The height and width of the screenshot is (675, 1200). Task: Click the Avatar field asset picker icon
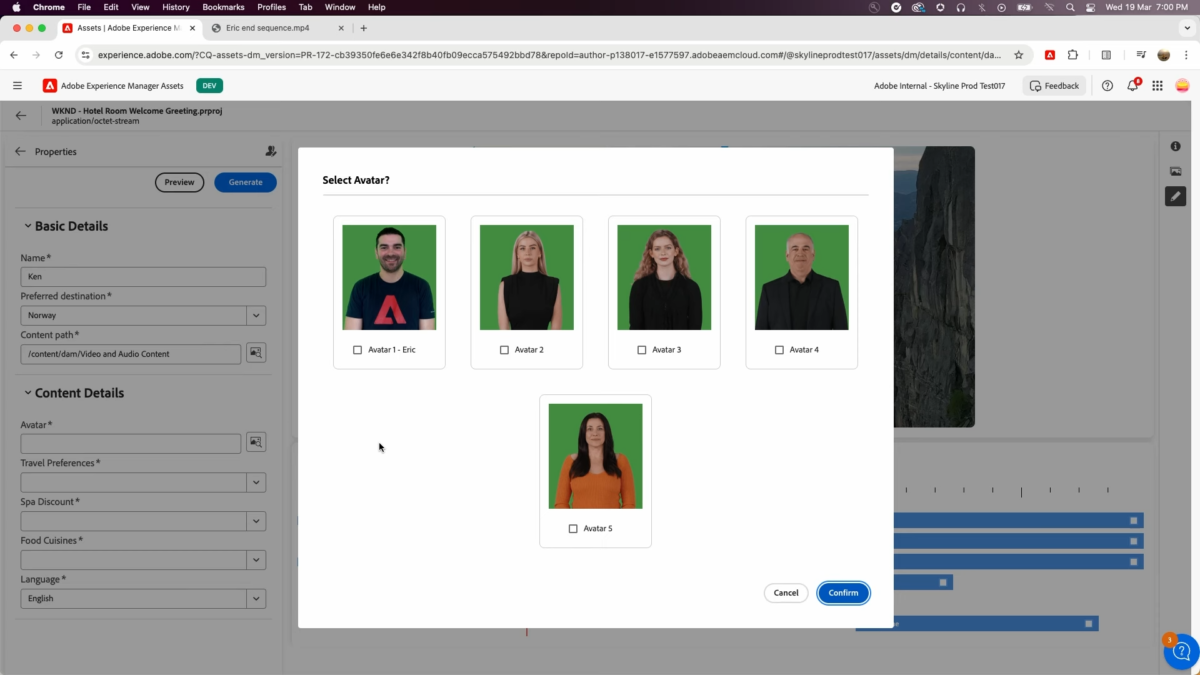pyautogui.click(x=256, y=442)
